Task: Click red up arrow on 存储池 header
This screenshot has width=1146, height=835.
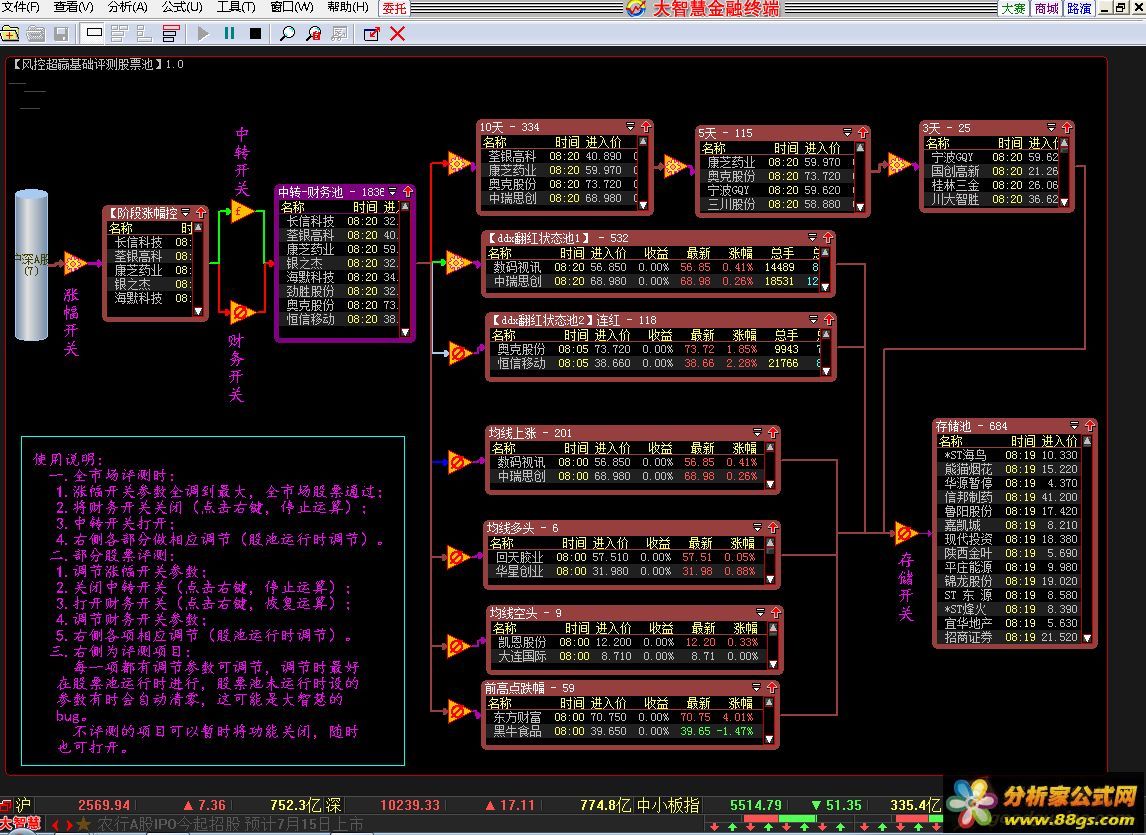Action: pos(1089,426)
